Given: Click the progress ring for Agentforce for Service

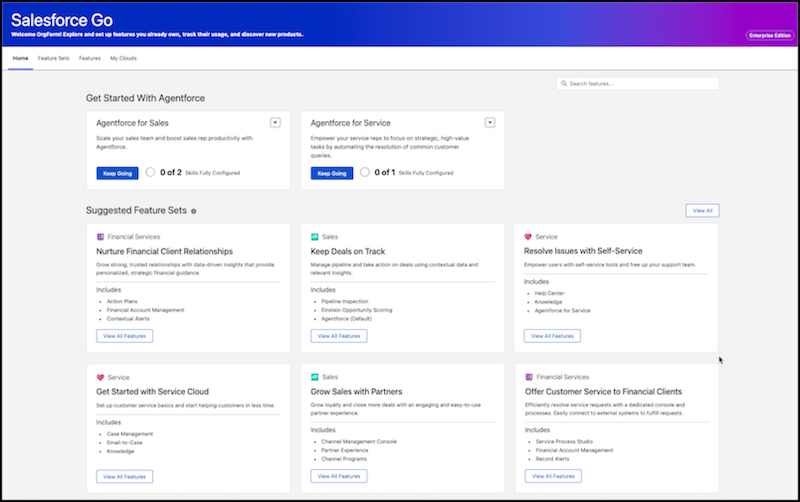Looking at the screenshot, I should [364, 172].
